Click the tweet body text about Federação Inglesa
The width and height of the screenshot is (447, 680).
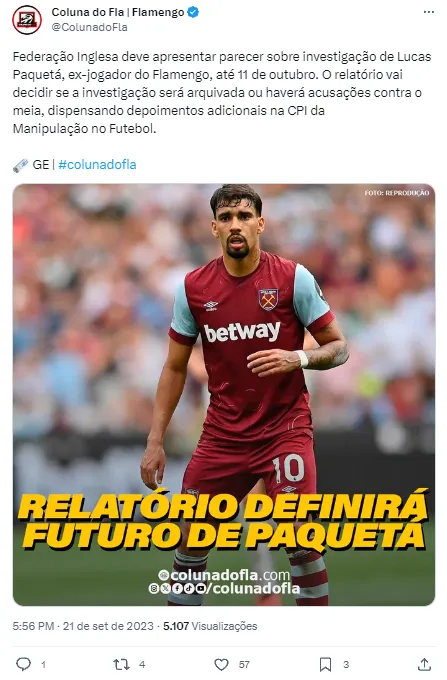click(222, 92)
